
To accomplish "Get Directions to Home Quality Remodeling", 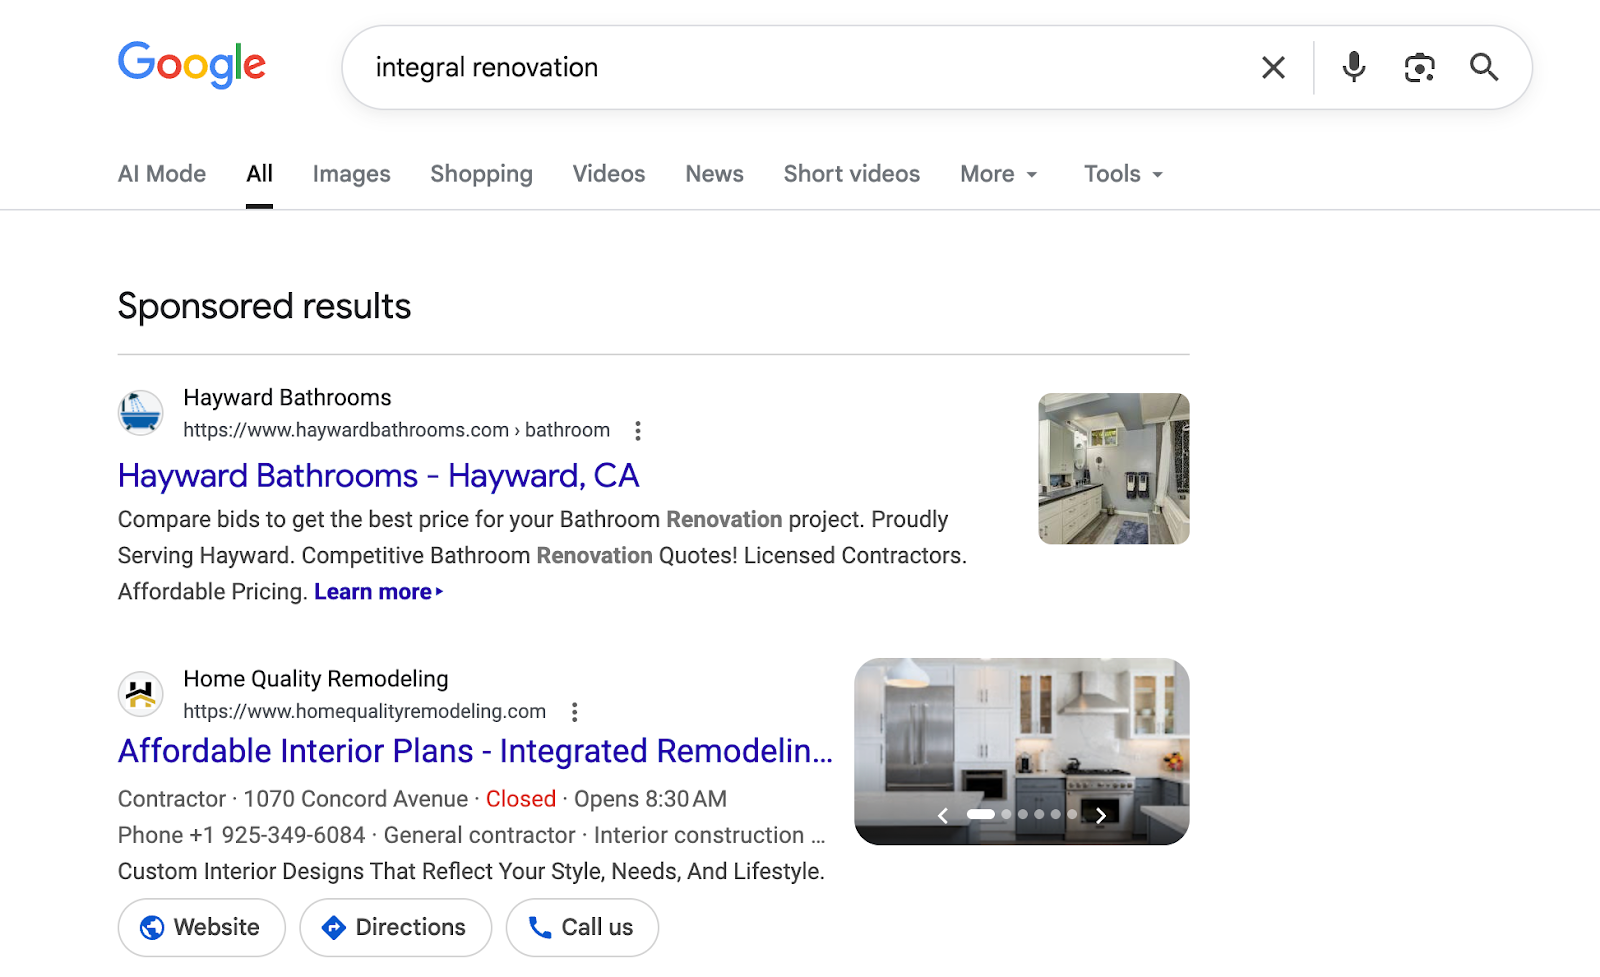I will [x=396, y=927].
